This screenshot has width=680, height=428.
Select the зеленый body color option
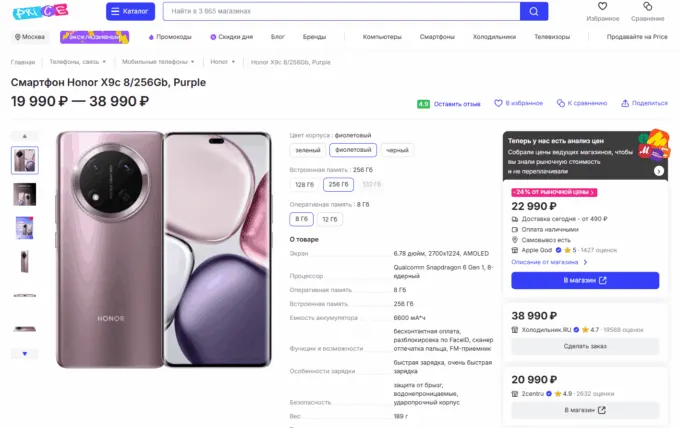(307, 150)
